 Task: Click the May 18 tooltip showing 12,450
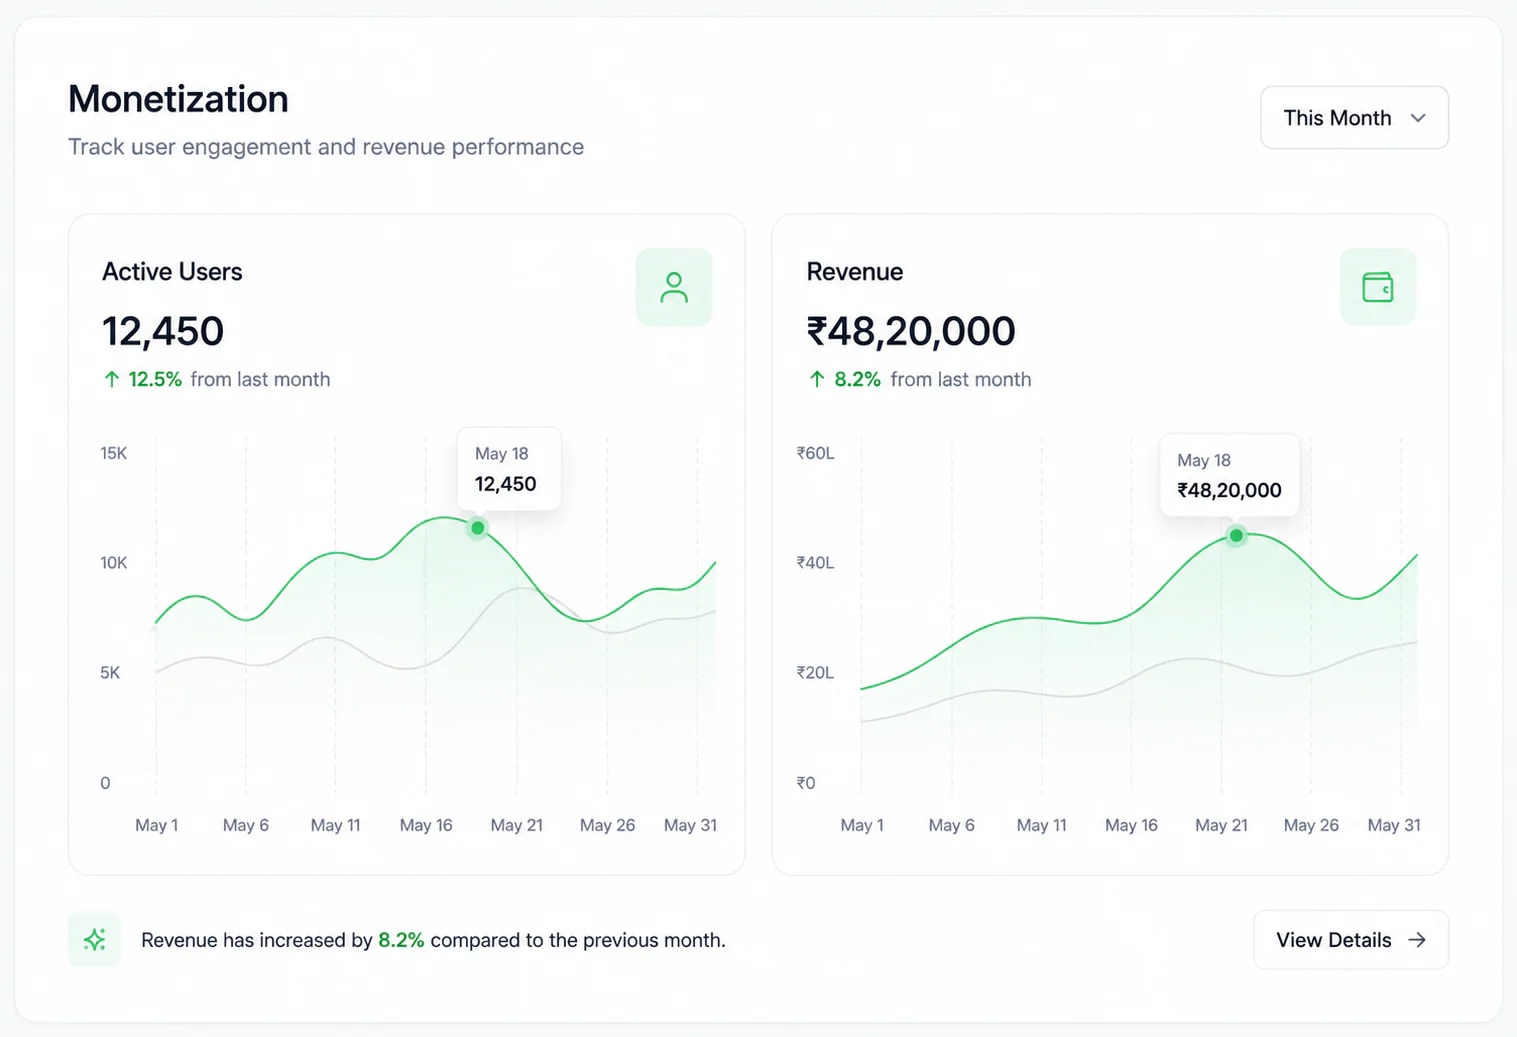(x=509, y=469)
